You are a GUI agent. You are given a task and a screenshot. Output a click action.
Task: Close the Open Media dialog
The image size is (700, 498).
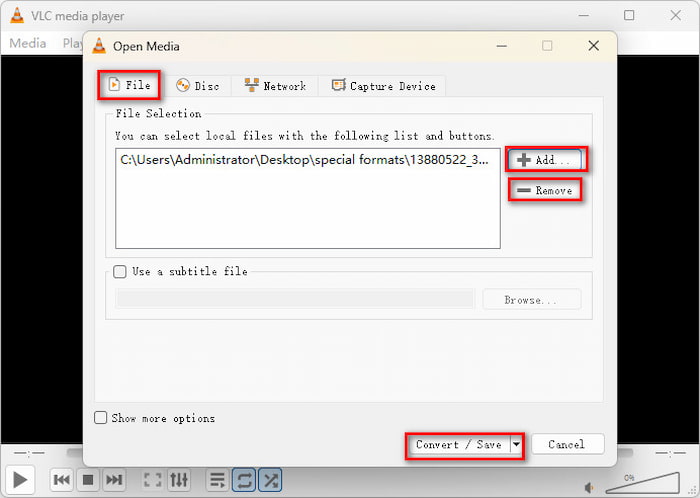click(593, 46)
